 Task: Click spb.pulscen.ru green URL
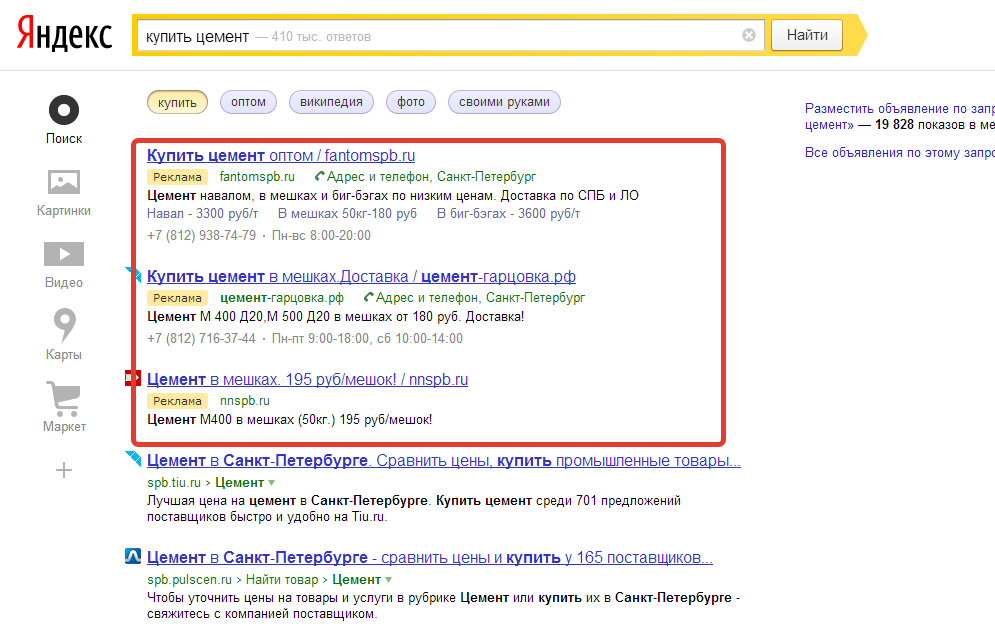(x=190, y=580)
